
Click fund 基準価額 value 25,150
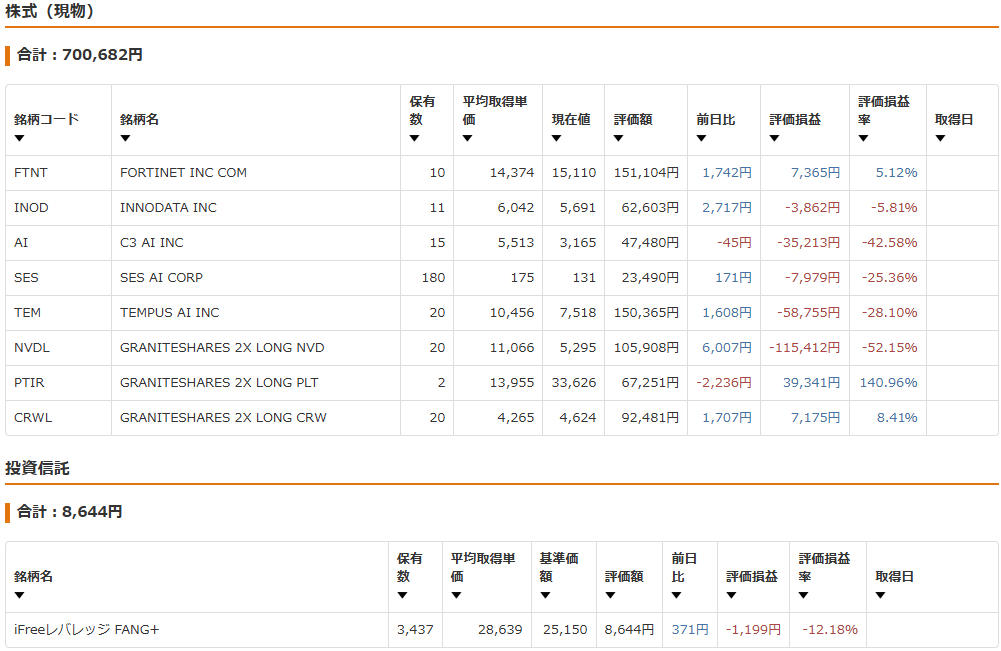pos(565,630)
